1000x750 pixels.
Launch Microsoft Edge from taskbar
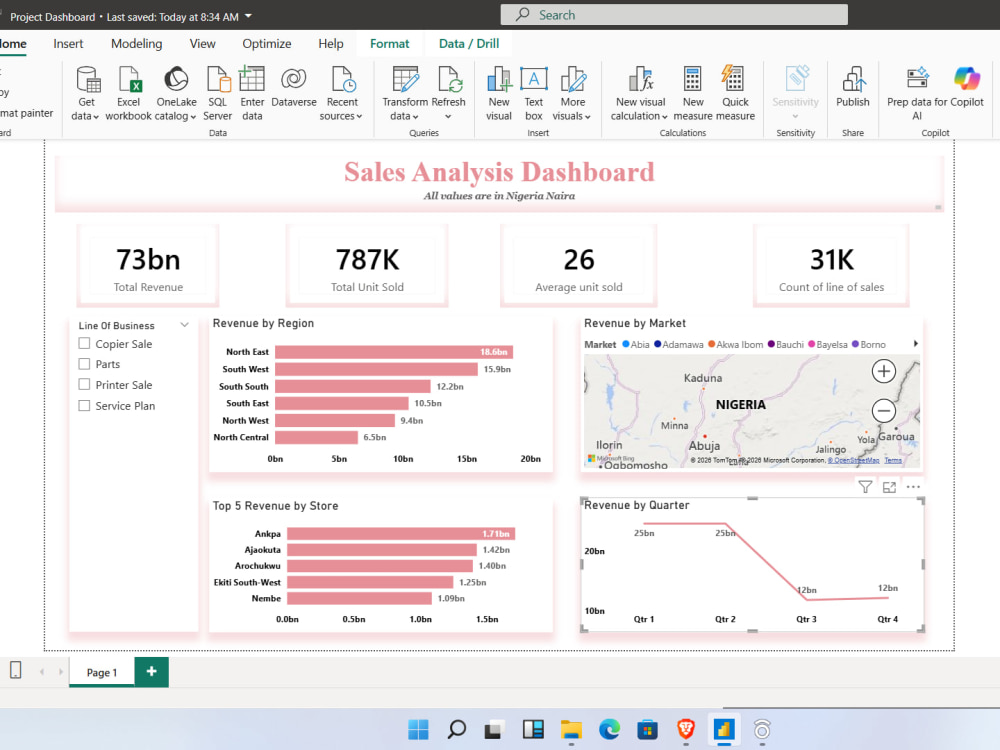coord(609,729)
